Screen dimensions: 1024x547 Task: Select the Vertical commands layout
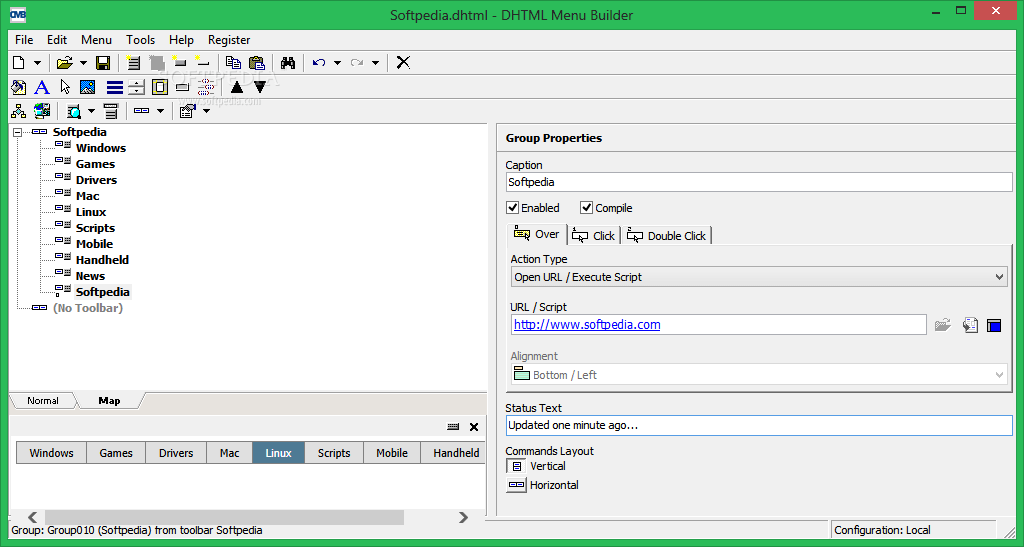[x=517, y=466]
